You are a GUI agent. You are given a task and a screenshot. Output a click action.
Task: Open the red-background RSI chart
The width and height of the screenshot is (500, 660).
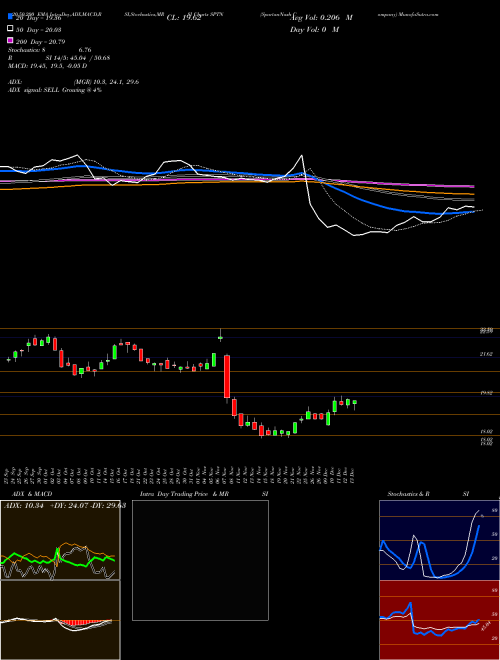click(x=439, y=620)
